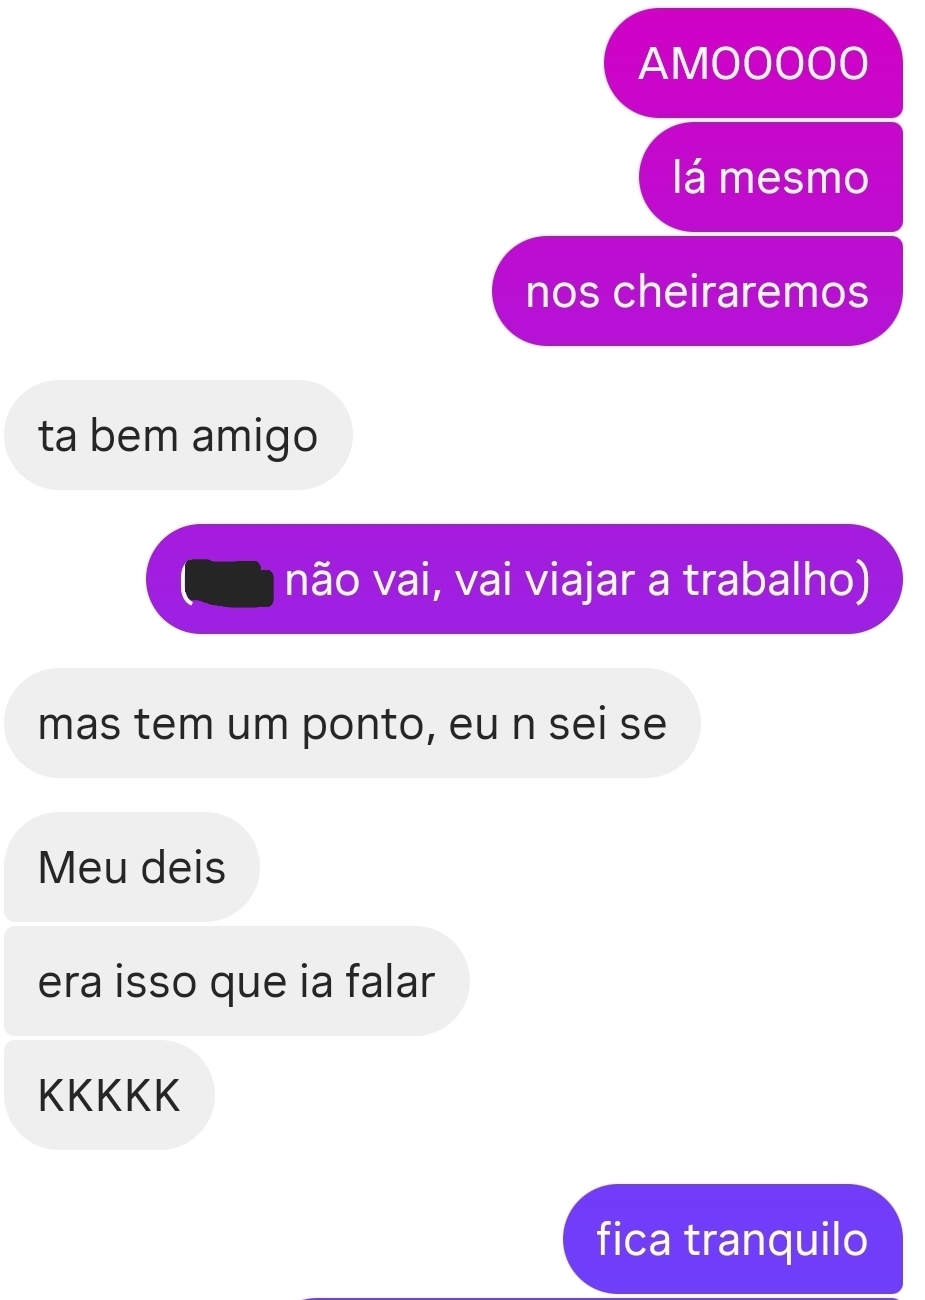This screenshot has width=925, height=1300.
Task: Select the "Meu deis" received bubble
Action: (x=132, y=866)
